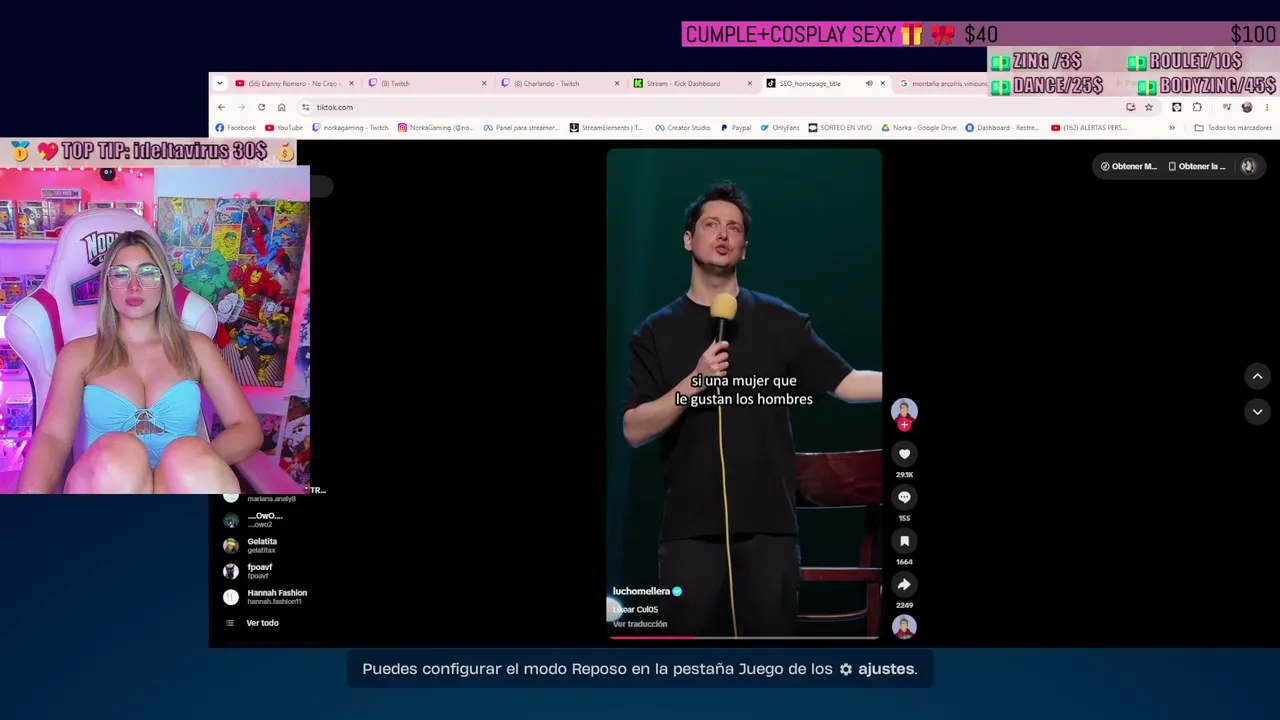Image resolution: width=1280 pixels, height=720 pixels.
Task: Like the TikTok video with heart icon
Action: pos(904,454)
